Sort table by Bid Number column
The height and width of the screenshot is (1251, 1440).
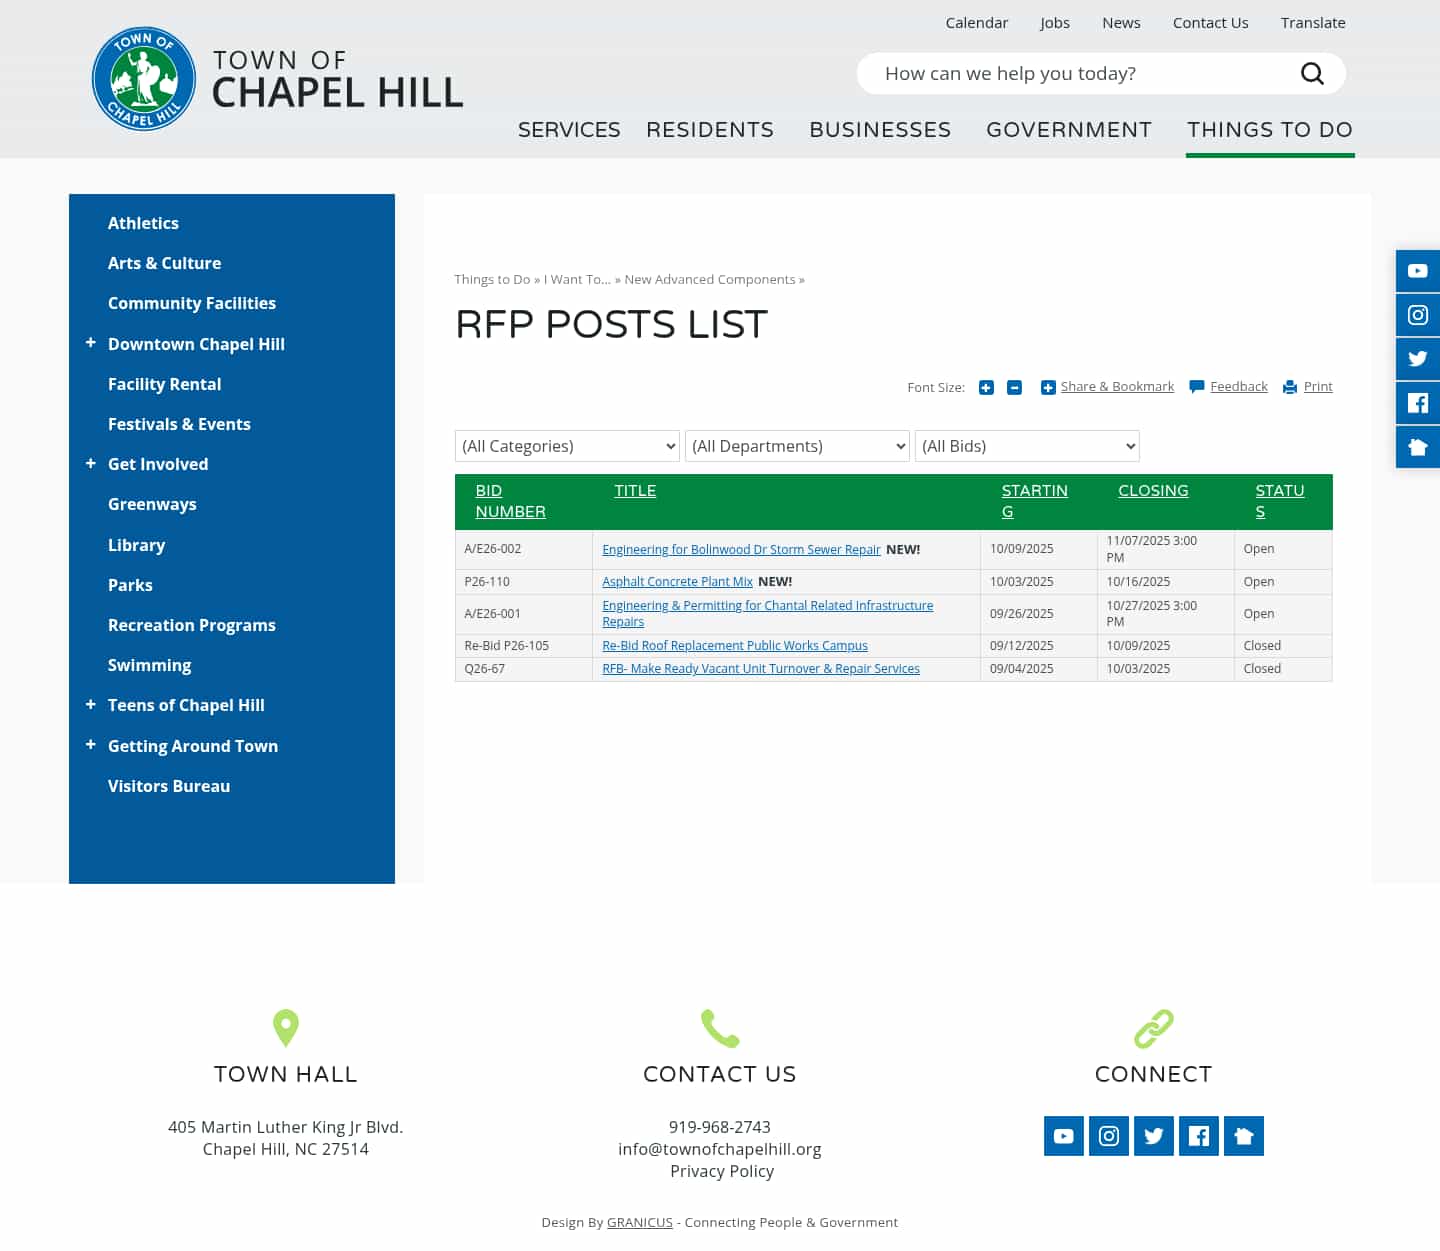[510, 501]
